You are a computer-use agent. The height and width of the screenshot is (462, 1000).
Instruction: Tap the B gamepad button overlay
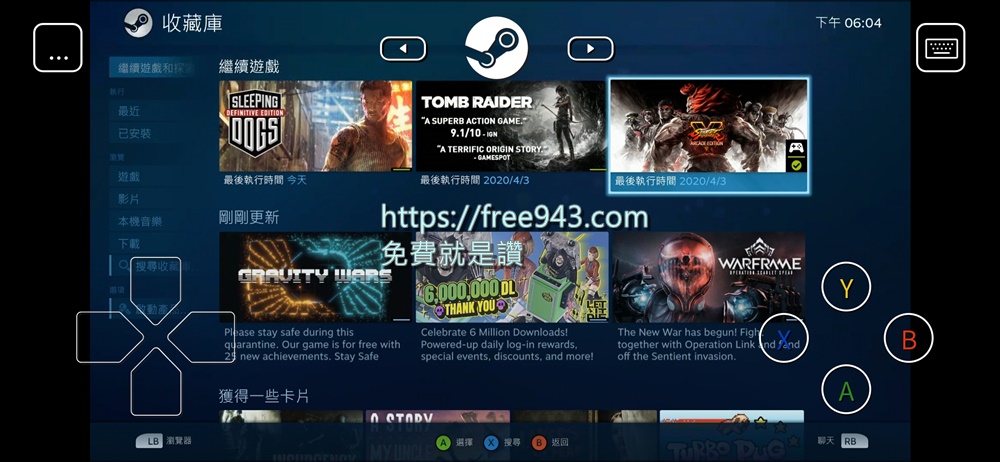[x=909, y=338]
